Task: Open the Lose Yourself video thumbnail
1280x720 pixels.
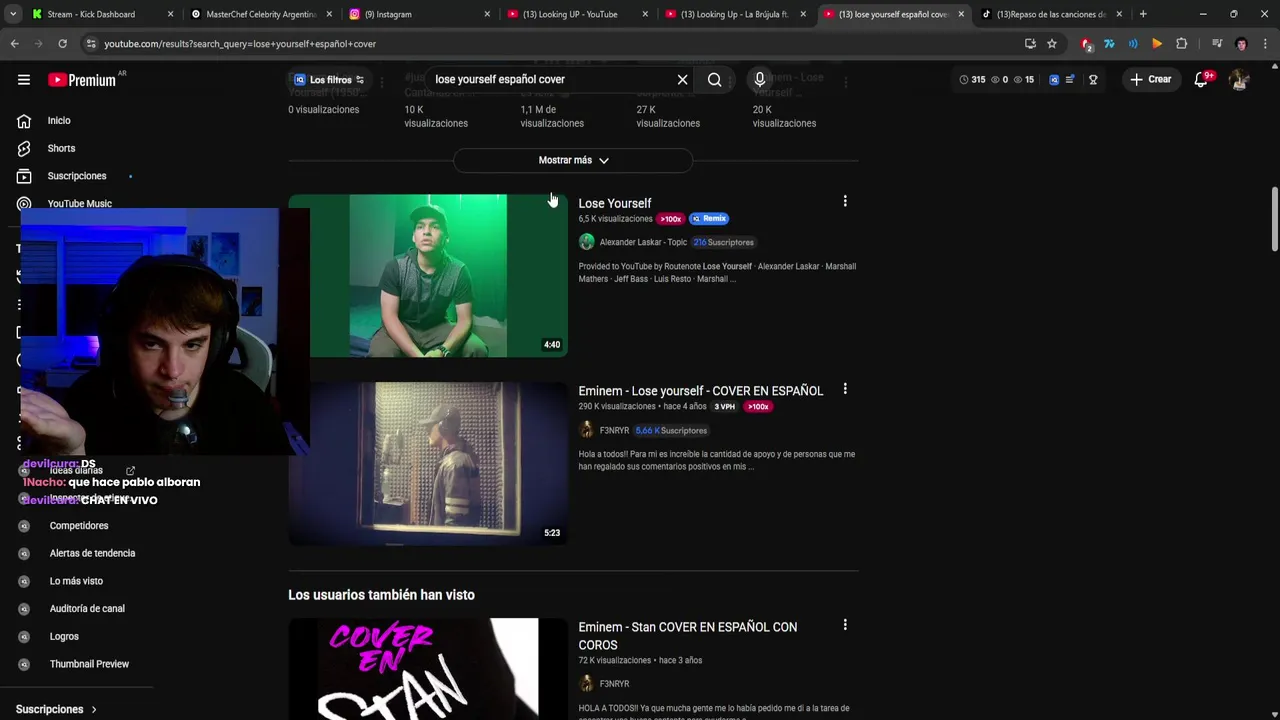Action: (428, 276)
